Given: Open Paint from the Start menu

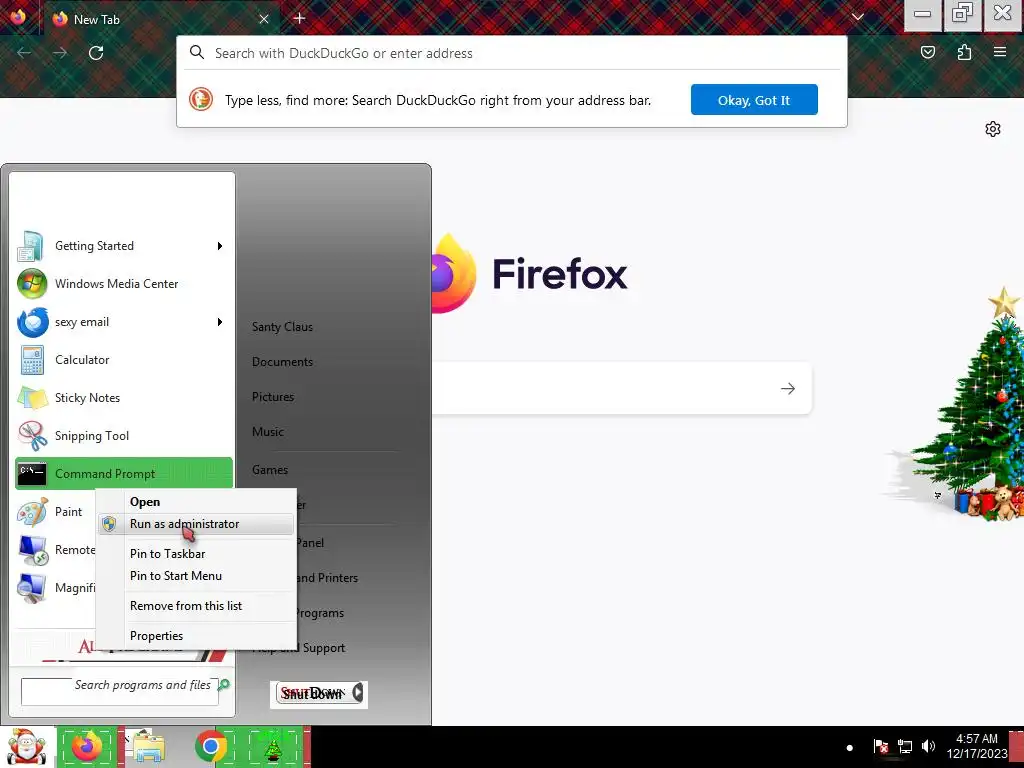Looking at the screenshot, I should point(56,511).
